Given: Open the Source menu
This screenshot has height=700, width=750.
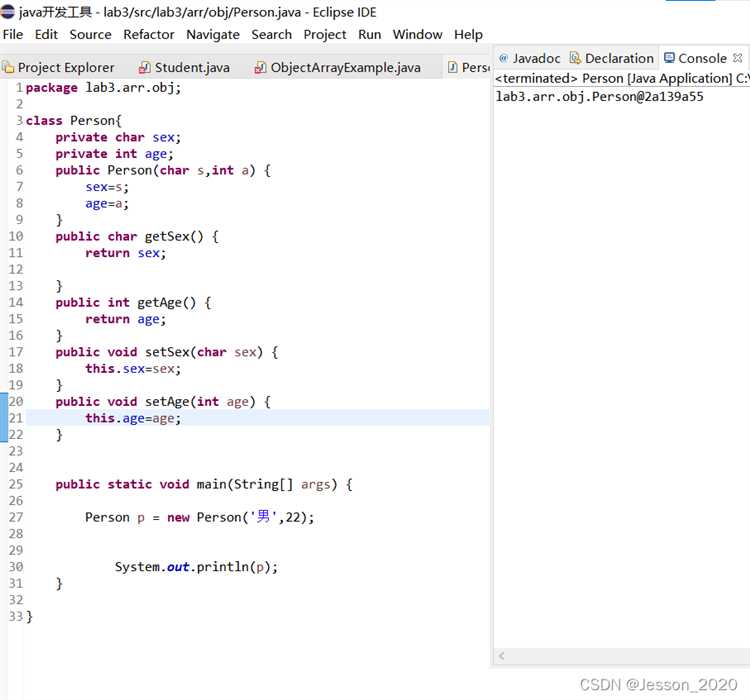Looking at the screenshot, I should (x=90, y=34).
